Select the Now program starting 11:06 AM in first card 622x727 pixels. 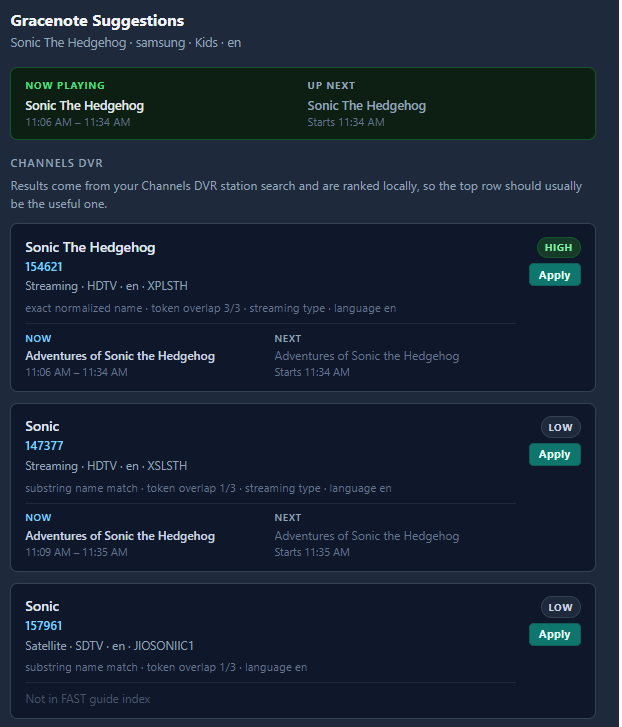point(120,356)
